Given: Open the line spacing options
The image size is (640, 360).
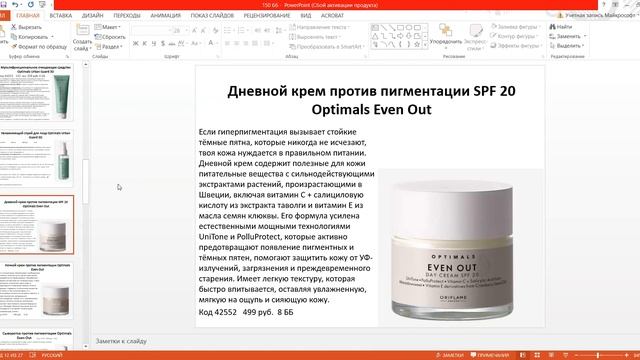Looking at the screenshot, I should point(279,31).
